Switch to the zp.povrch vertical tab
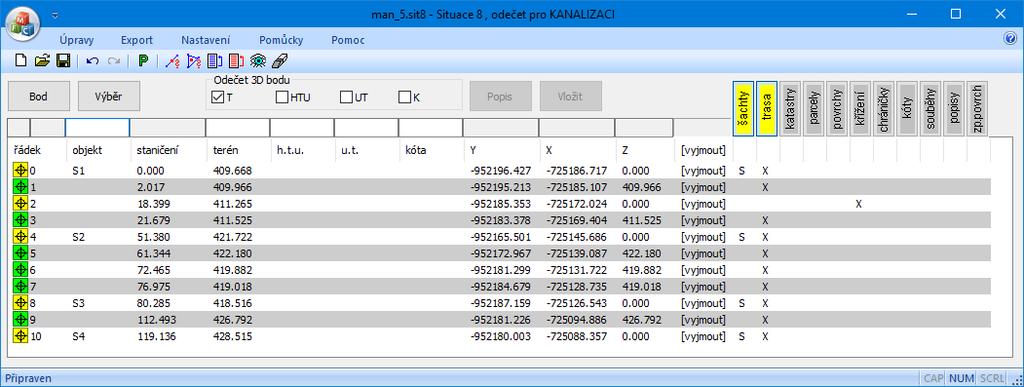The image size is (1024, 387). (978, 109)
